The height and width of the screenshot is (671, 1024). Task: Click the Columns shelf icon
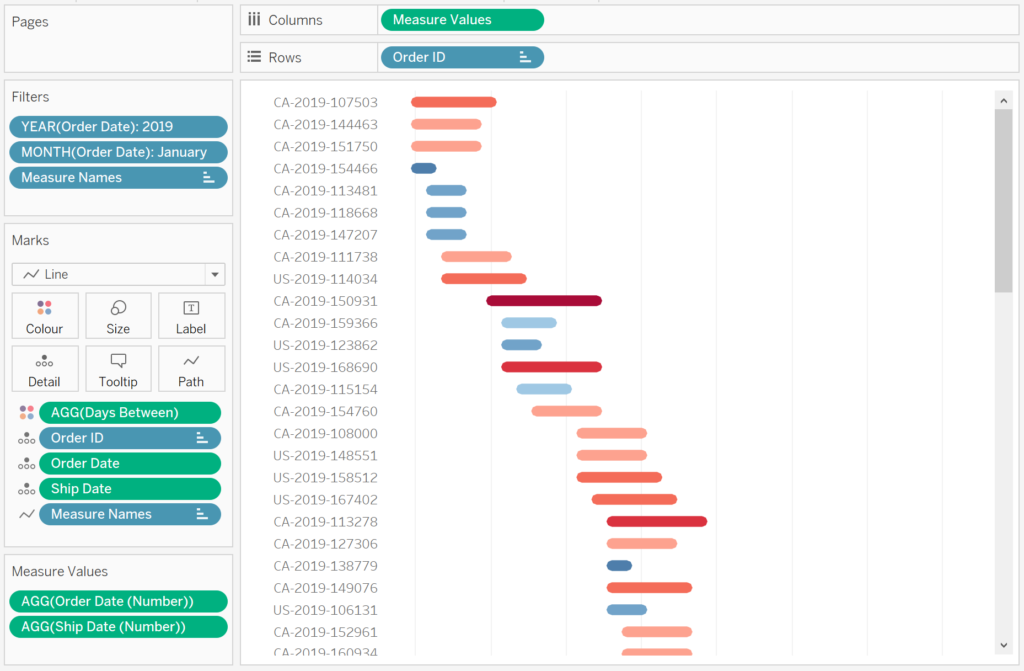(x=254, y=20)
